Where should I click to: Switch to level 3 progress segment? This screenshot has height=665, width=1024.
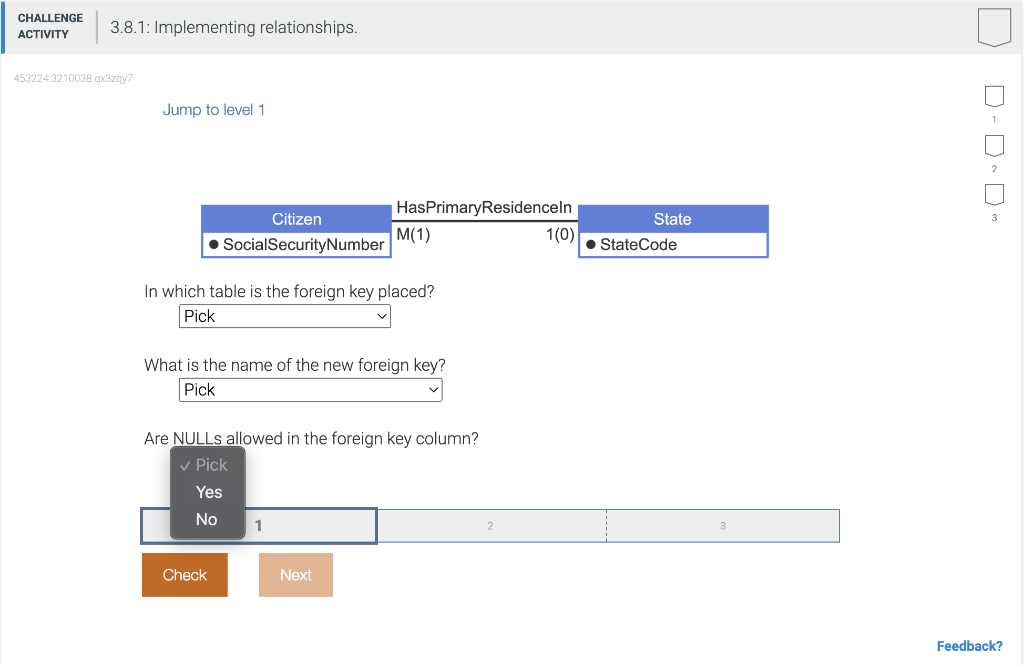[723, 526]
